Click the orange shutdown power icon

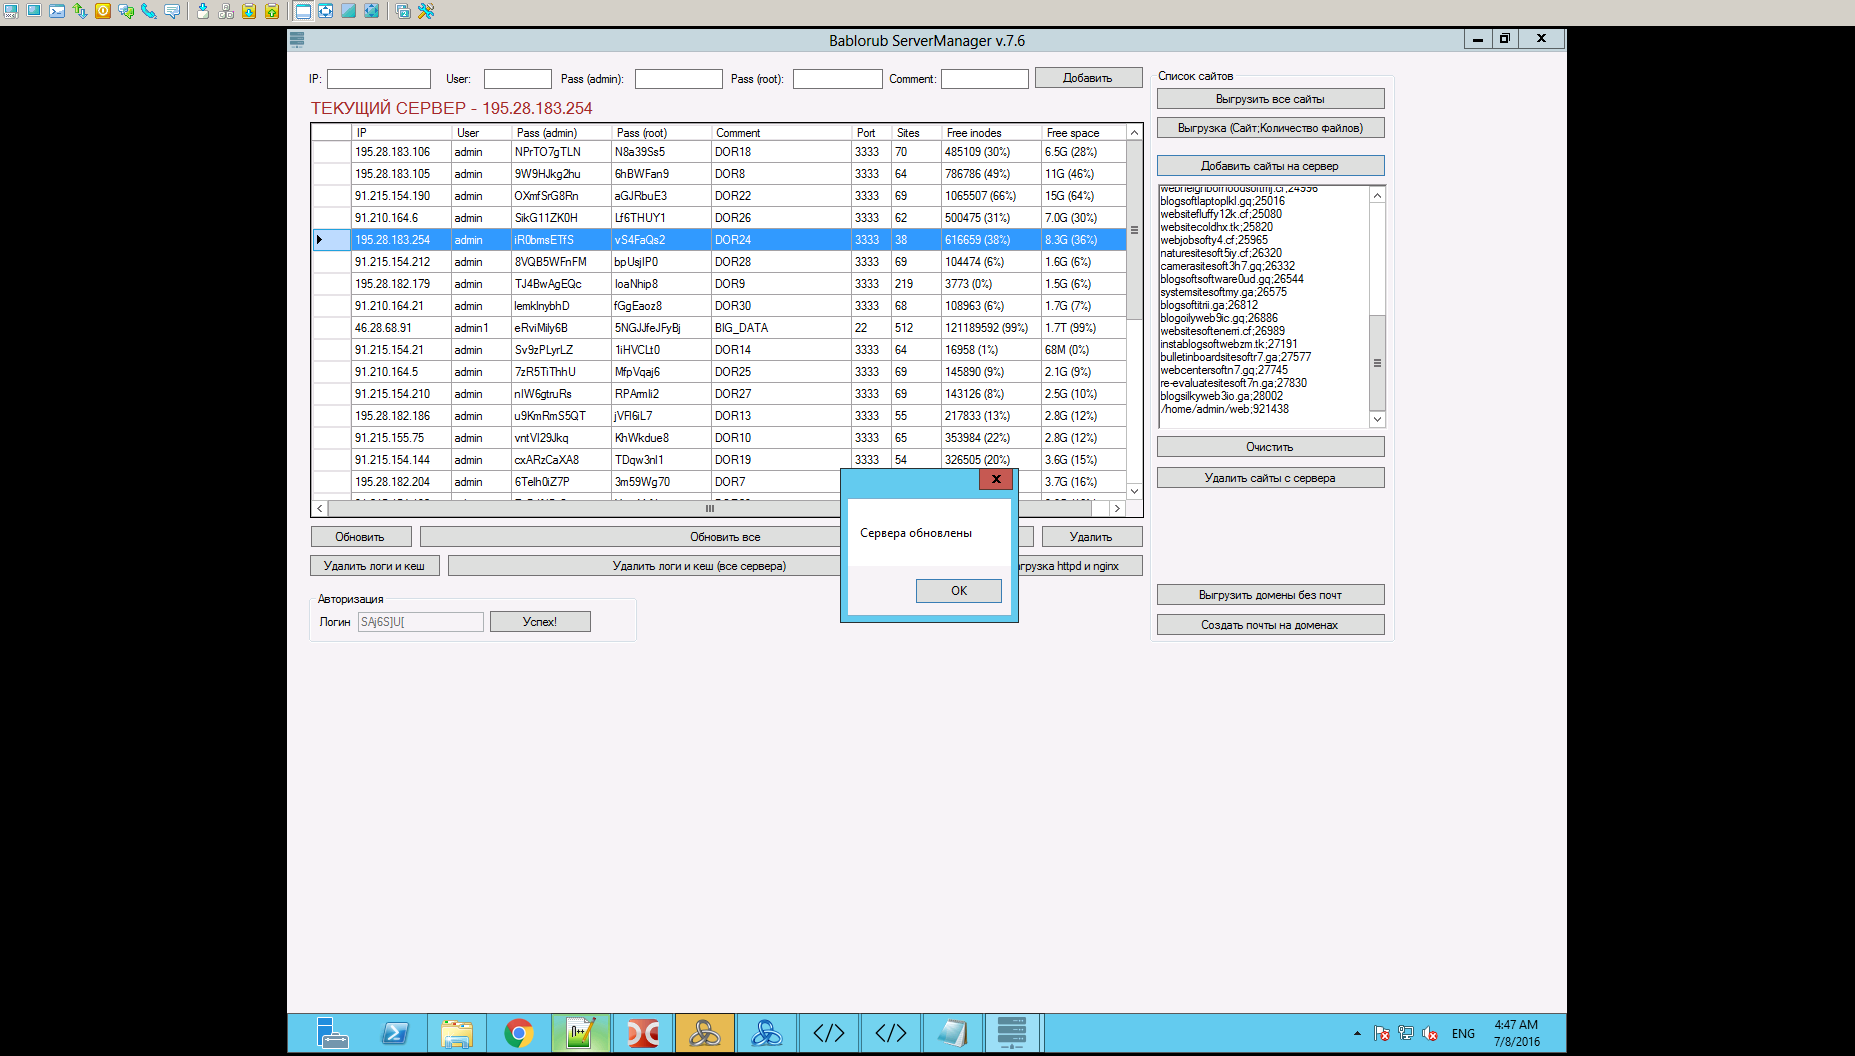(x=103, y=11)
